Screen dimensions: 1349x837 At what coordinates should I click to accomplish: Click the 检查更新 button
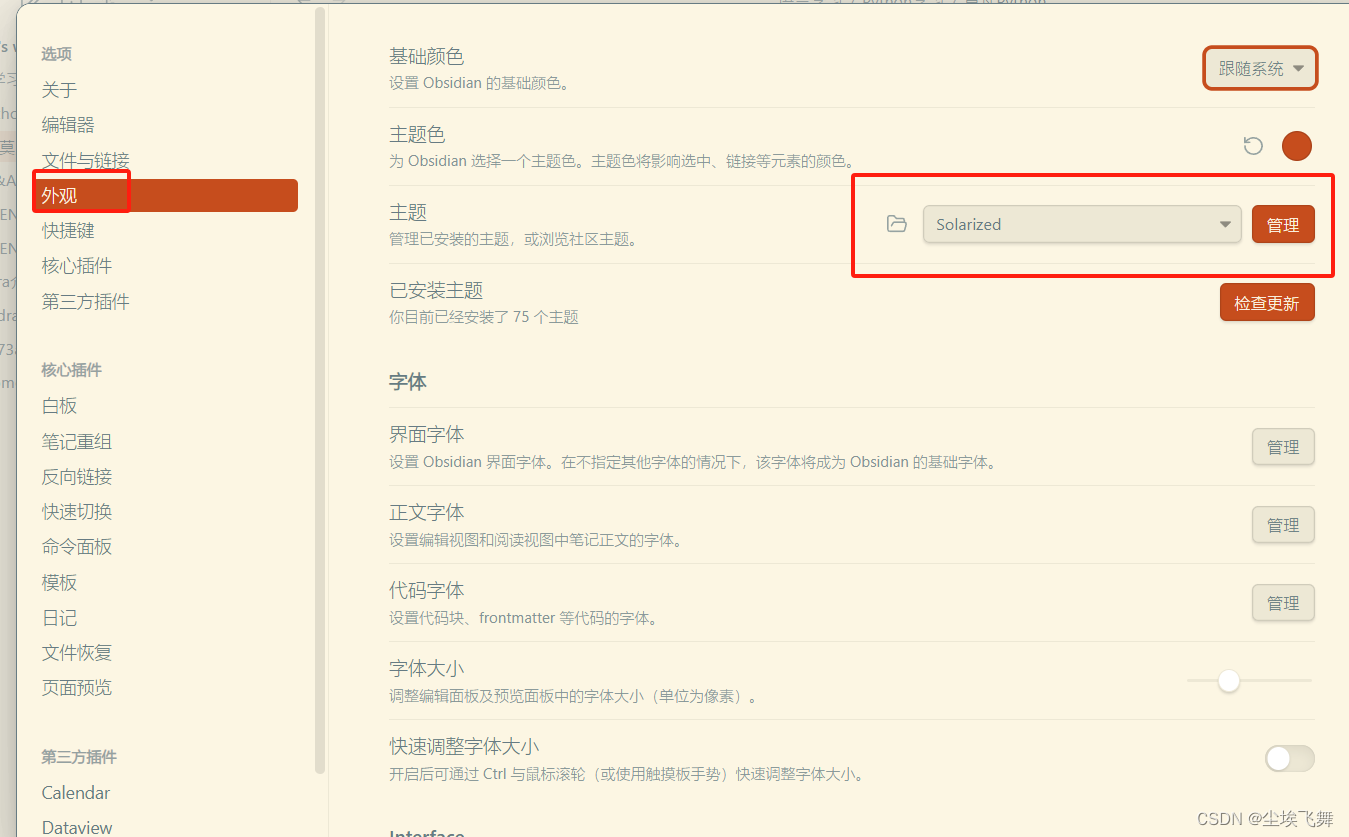1267,303
